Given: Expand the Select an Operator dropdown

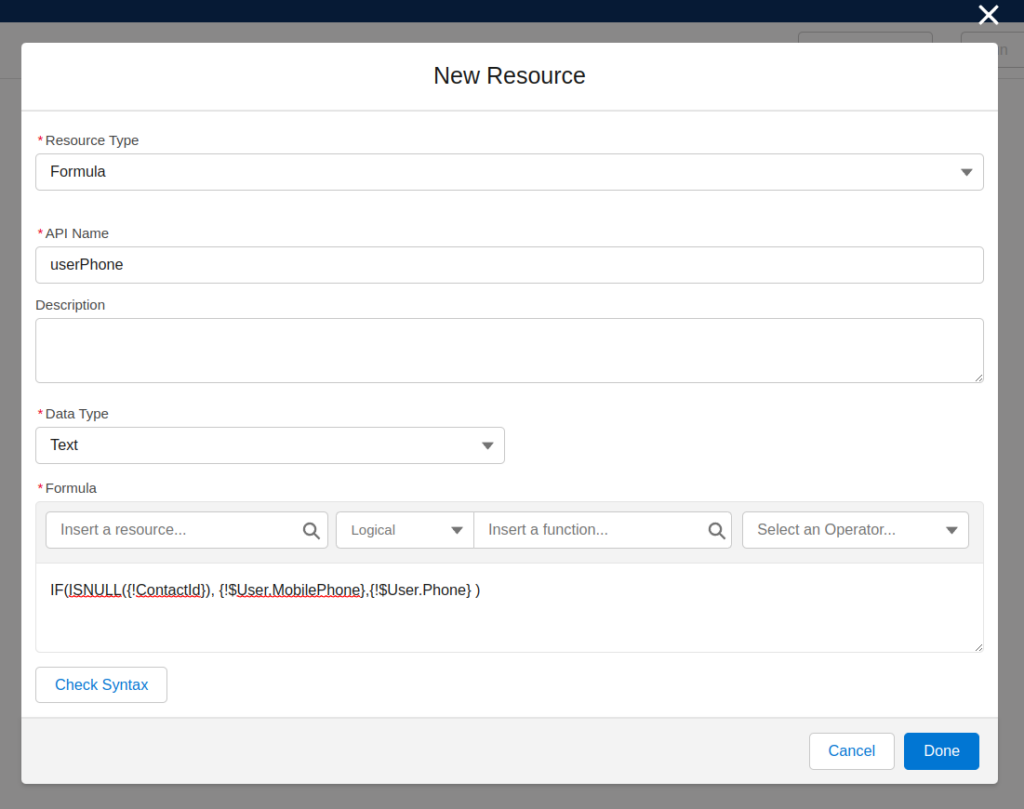Looking at the screenshot, I should coord(855,530).
